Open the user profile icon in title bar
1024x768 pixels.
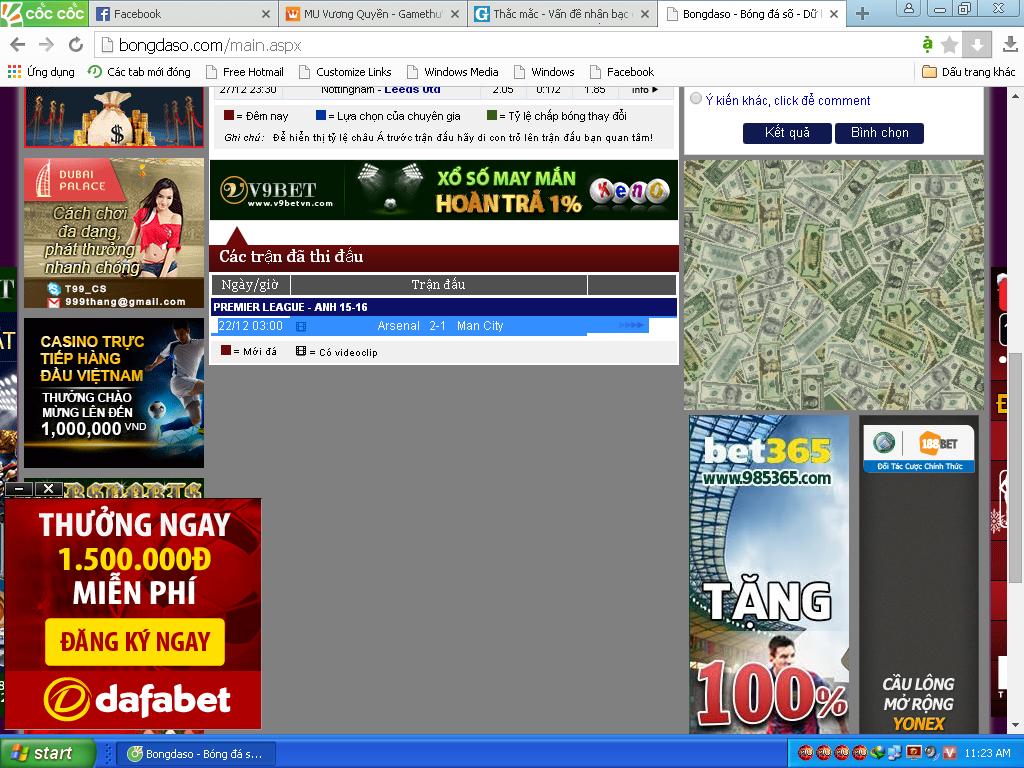908,8
